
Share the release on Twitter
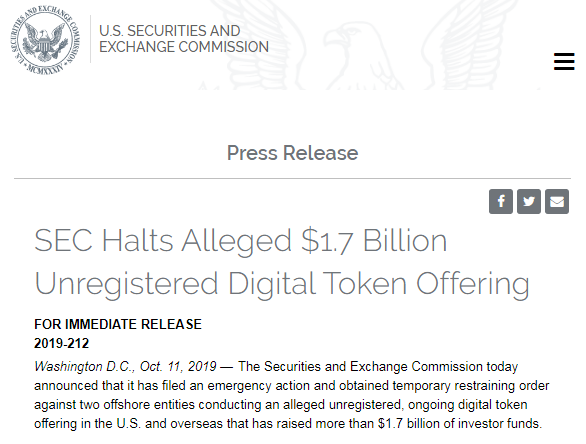click(529, 201)
